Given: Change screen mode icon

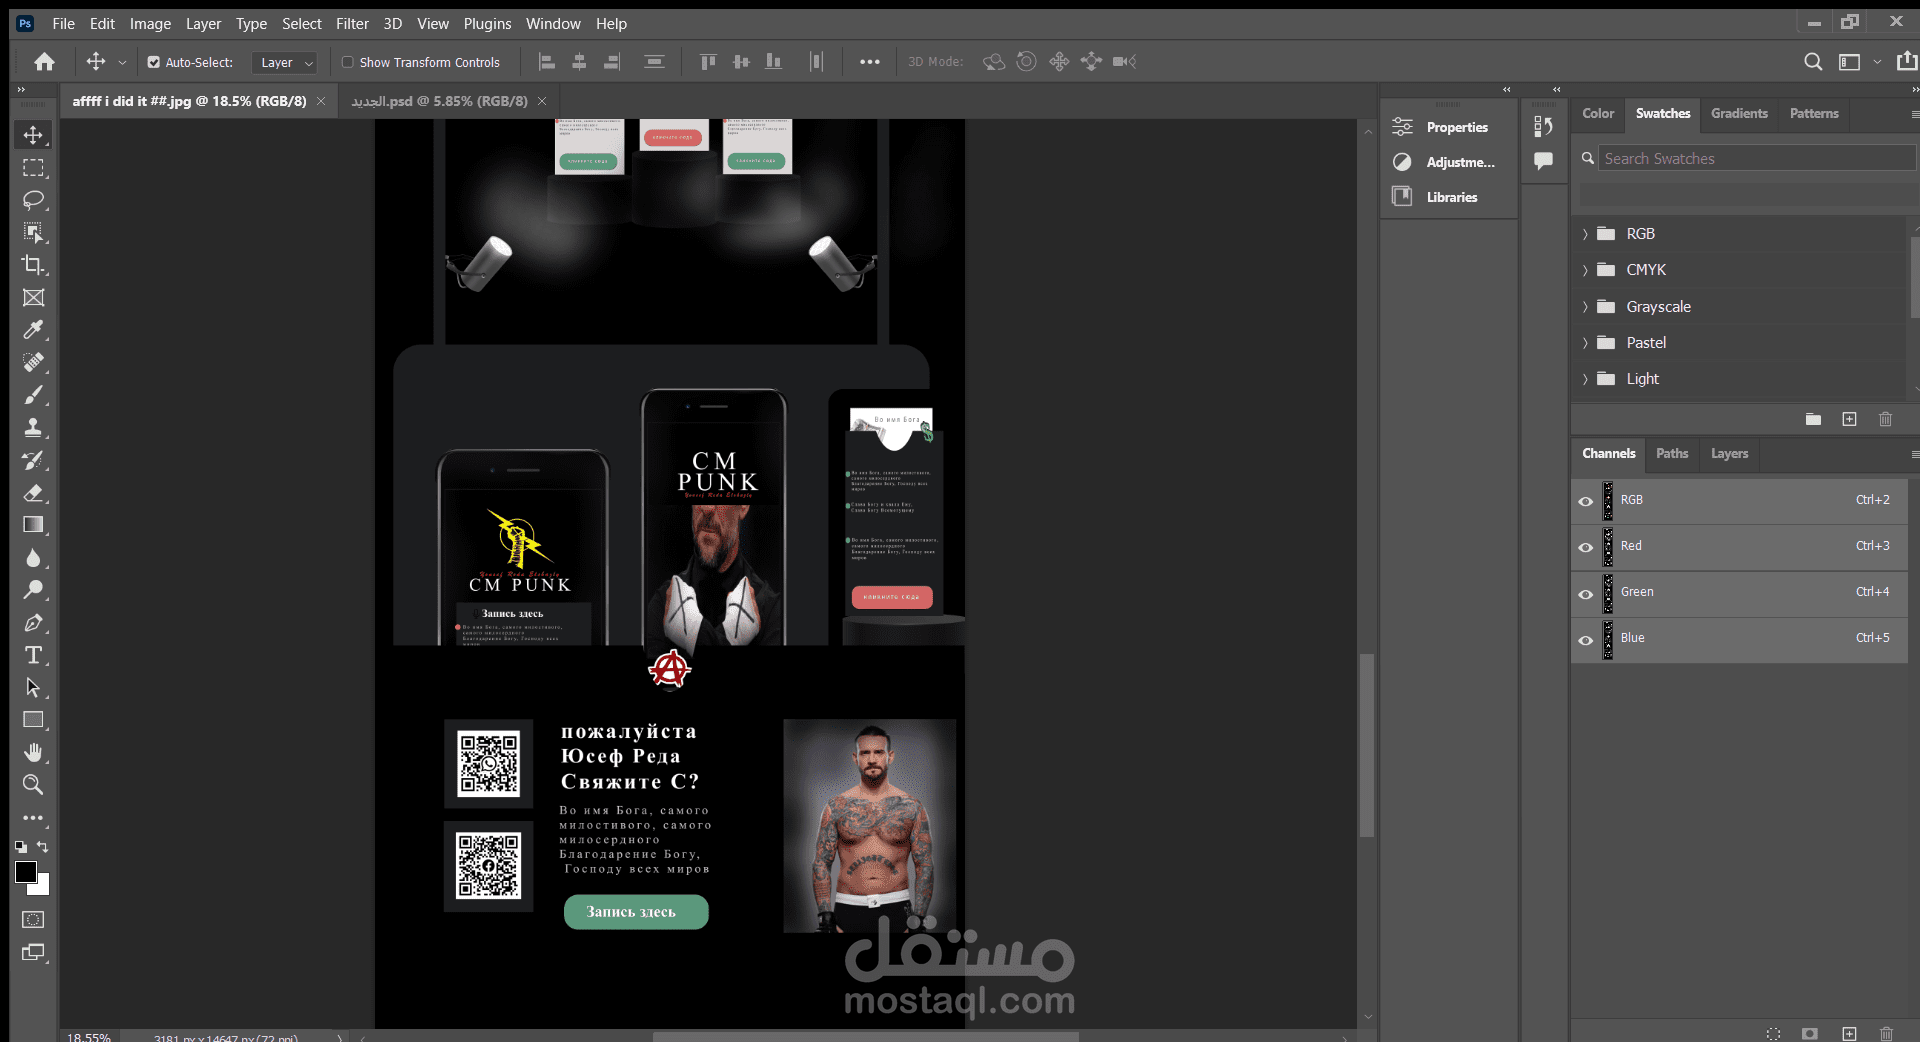Looking at the screenshot, I should coord(33,952).
